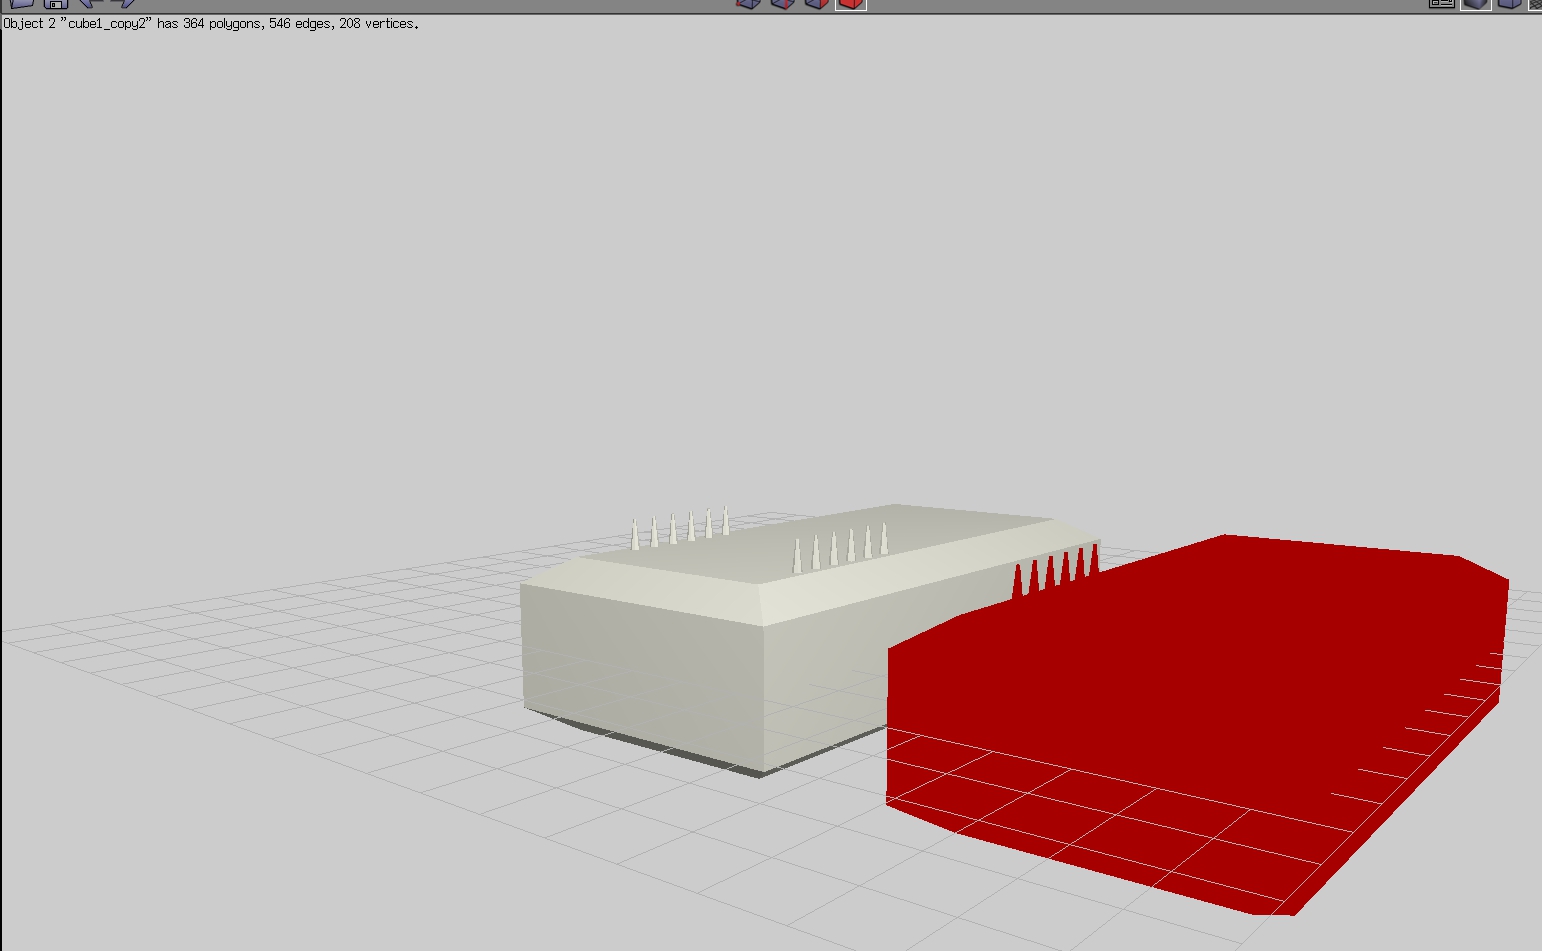Undo with the left arrow icon
This screenshot has width=1542, height=951.
pyautogui.click(x=90, y=3)
